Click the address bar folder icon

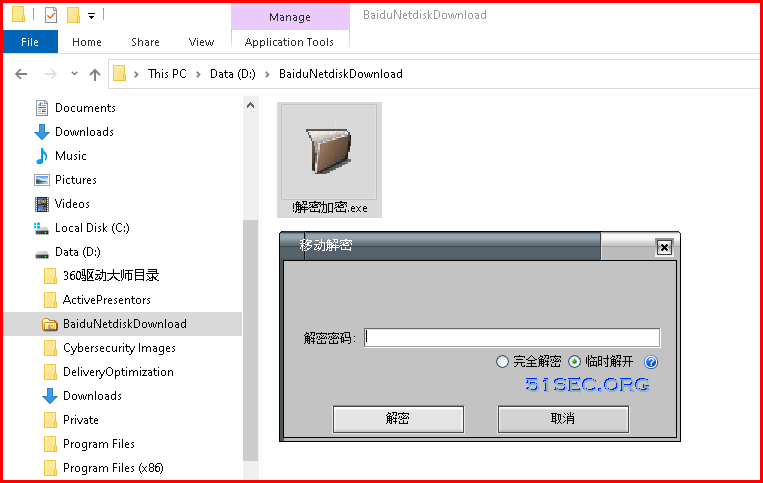coord(119,74)
